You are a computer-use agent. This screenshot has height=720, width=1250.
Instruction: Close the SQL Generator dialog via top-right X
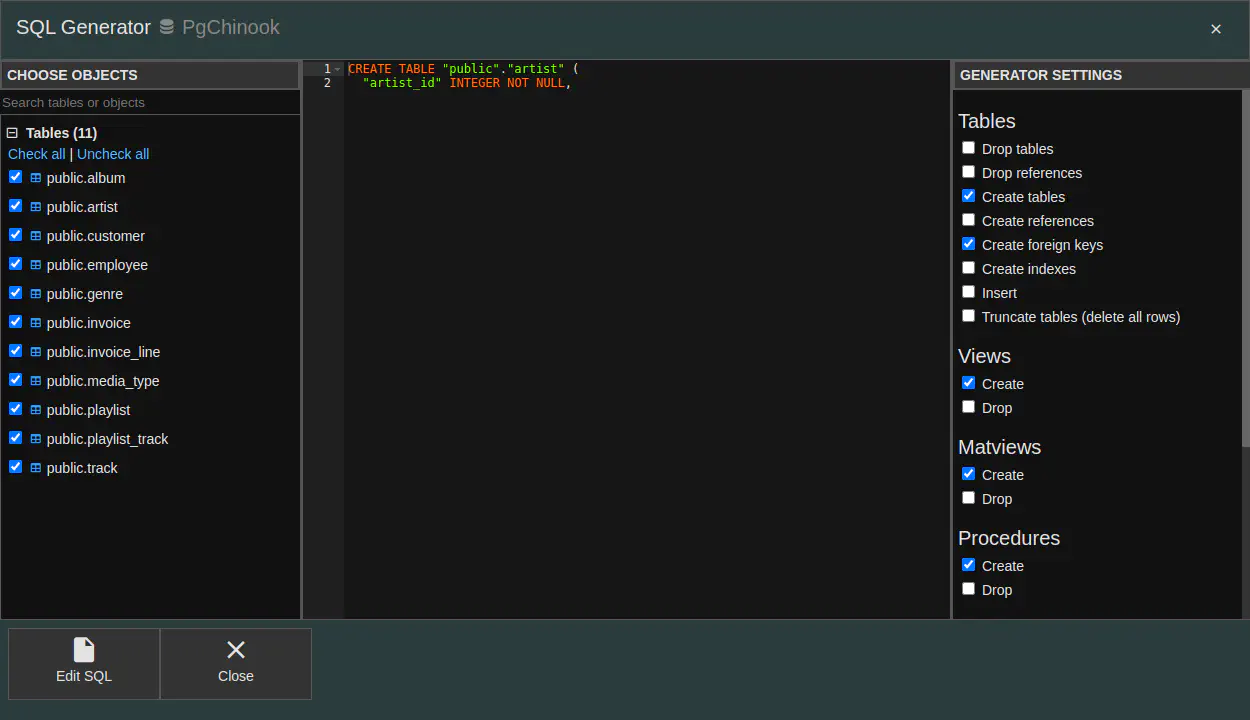[1216, 29]
